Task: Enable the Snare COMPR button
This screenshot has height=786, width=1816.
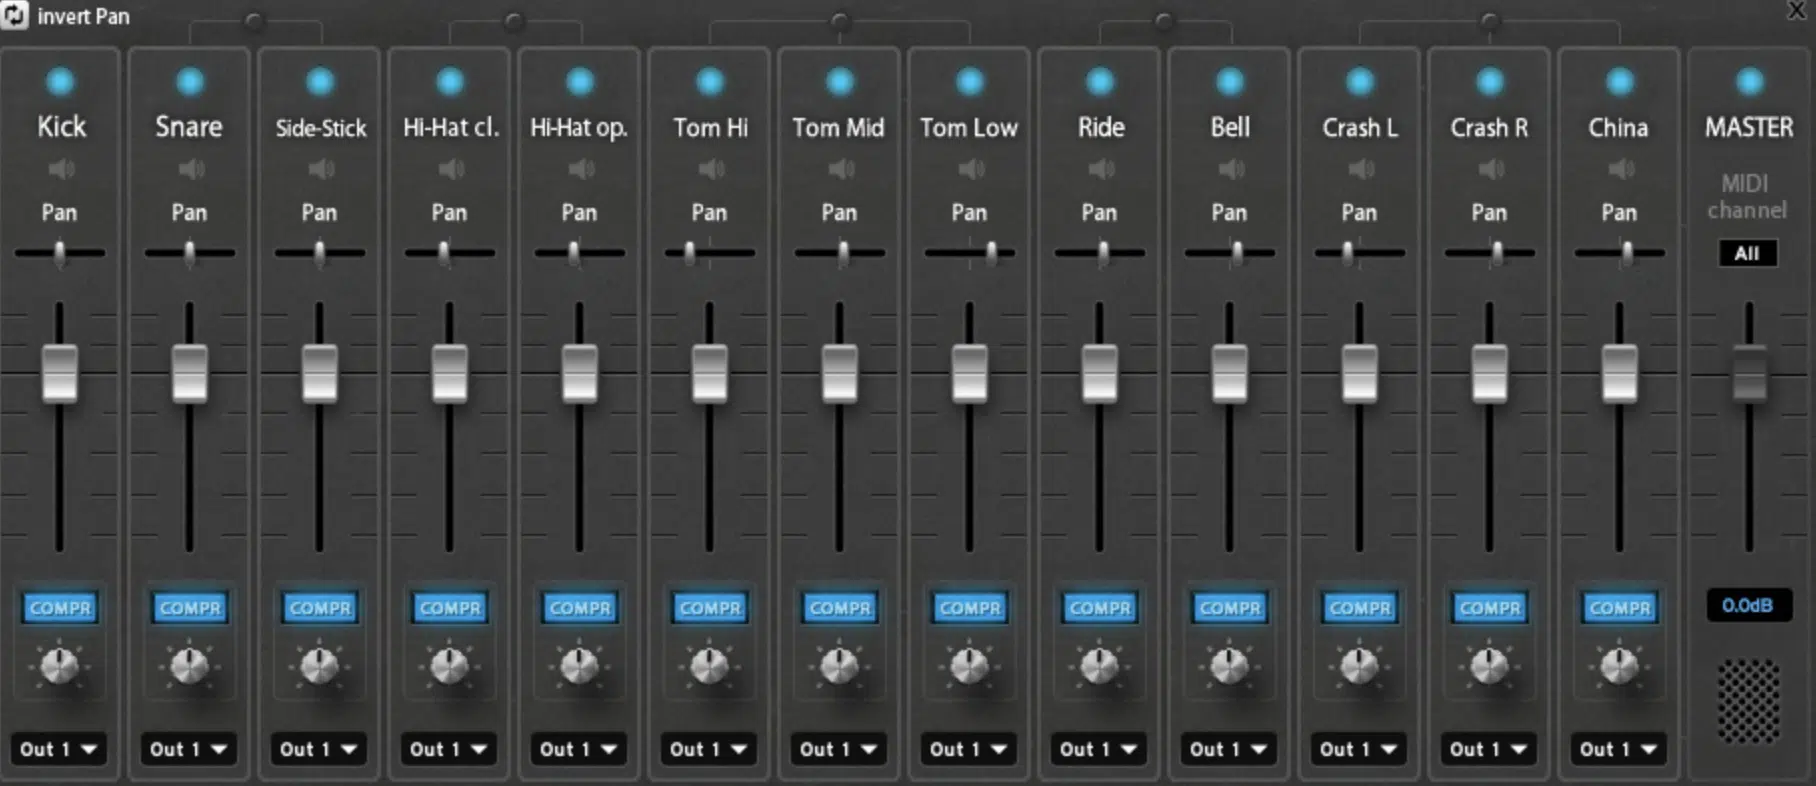Action: [x=190, y=608]
